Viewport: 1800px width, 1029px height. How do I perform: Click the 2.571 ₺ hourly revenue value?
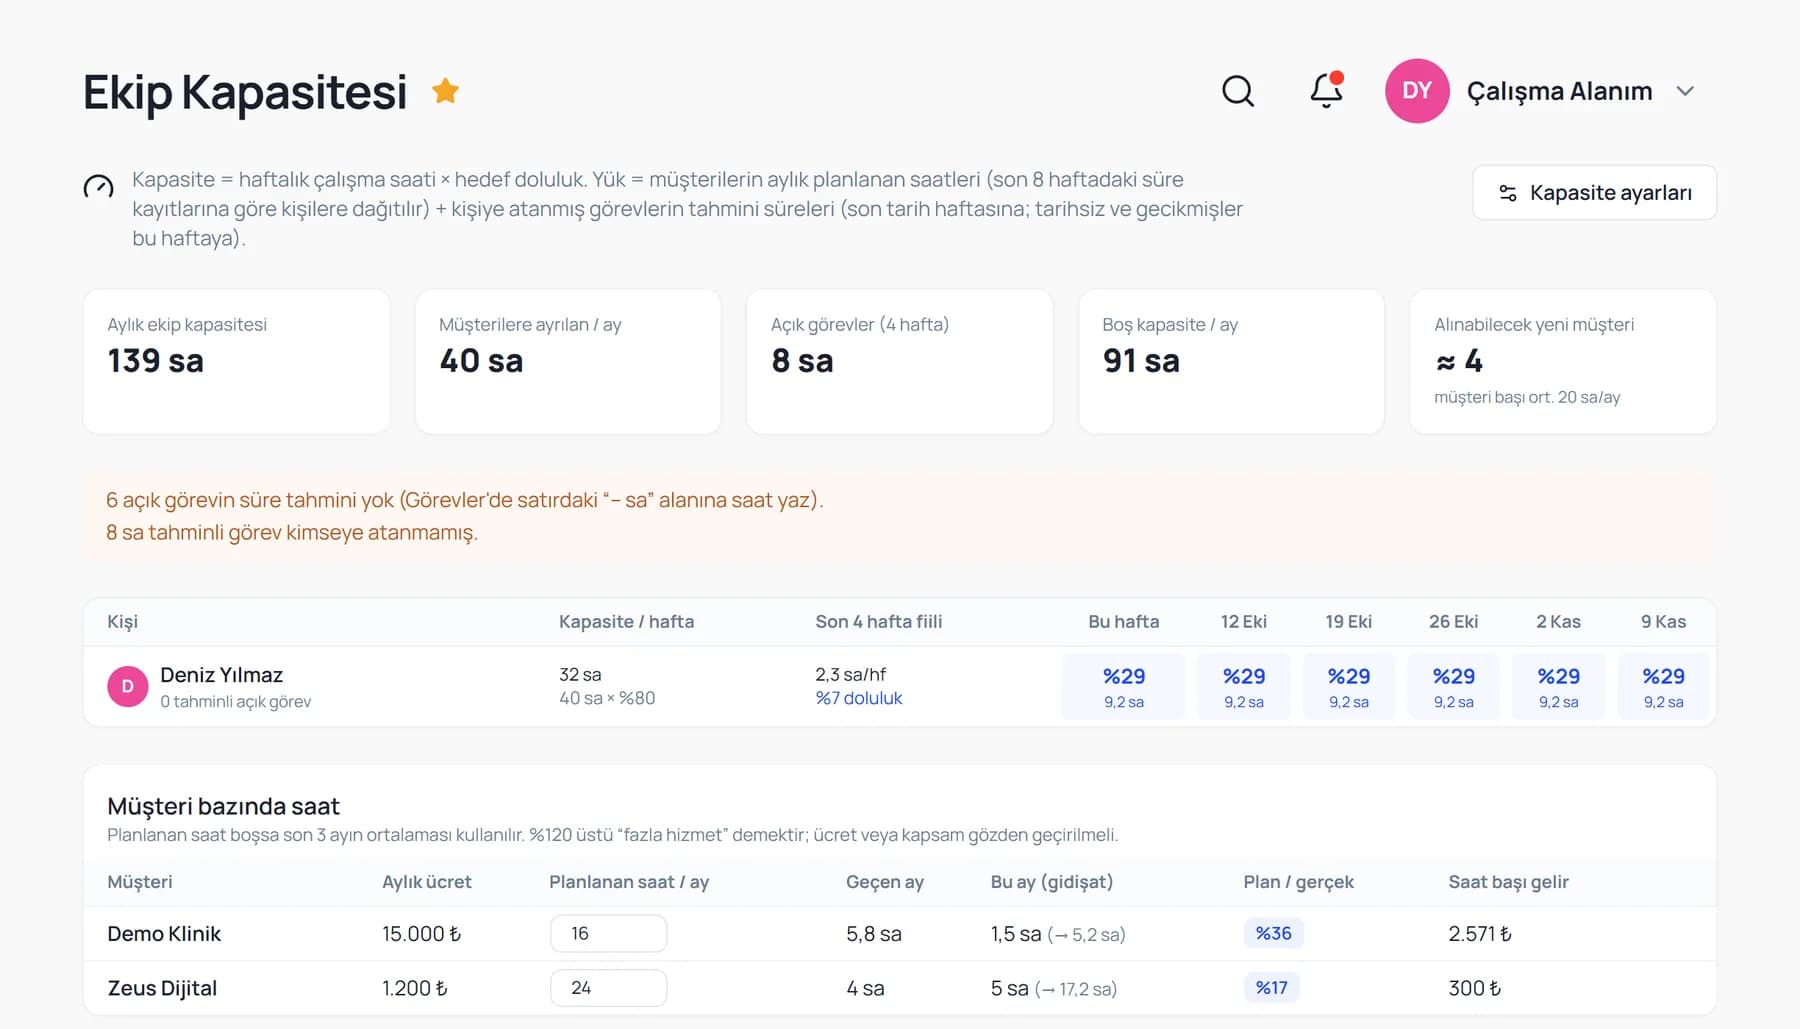click(1479, 934)
